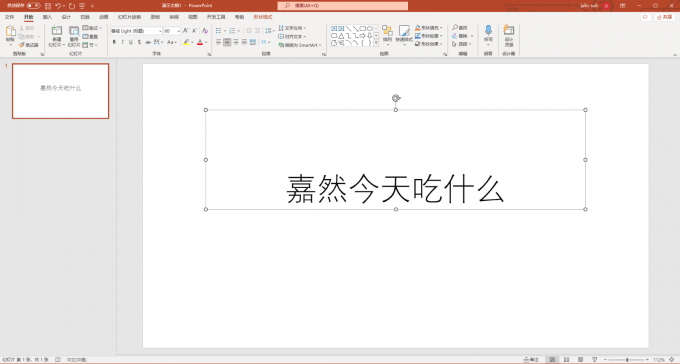Open the Text Direction (文字方向) dropdown
680x364 pixels.
(x=292, y=28)
